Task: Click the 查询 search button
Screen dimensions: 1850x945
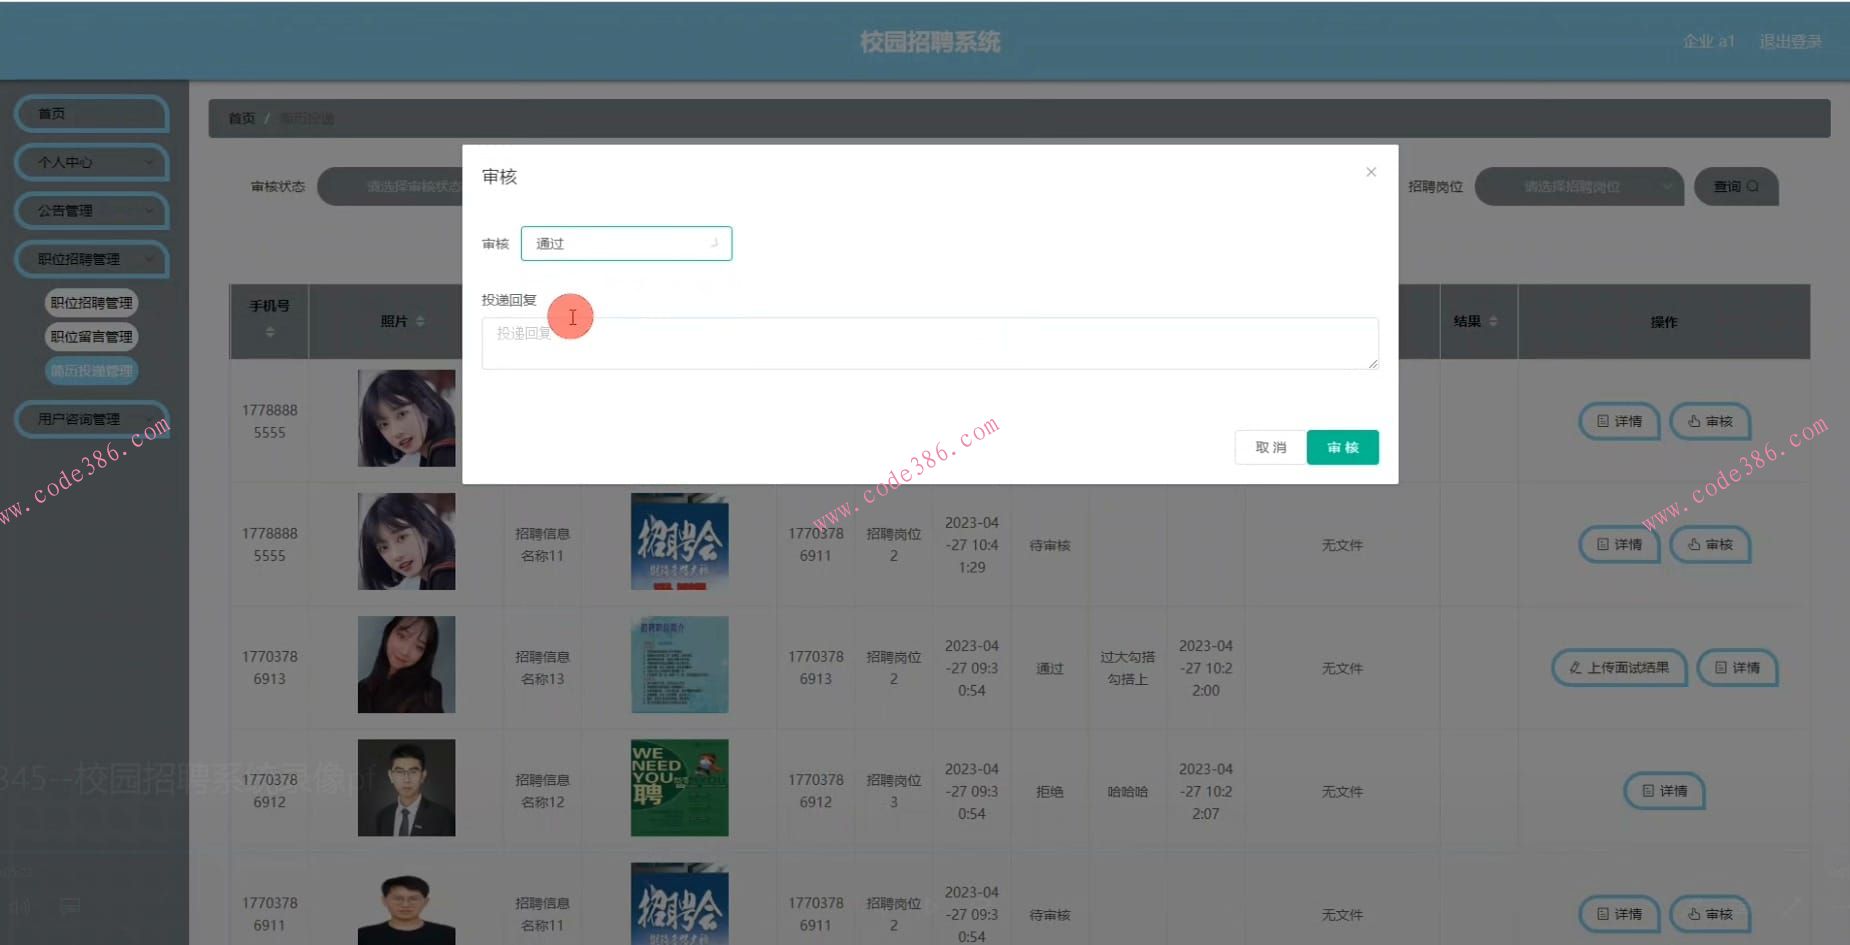Action: tap(1737, 187)
